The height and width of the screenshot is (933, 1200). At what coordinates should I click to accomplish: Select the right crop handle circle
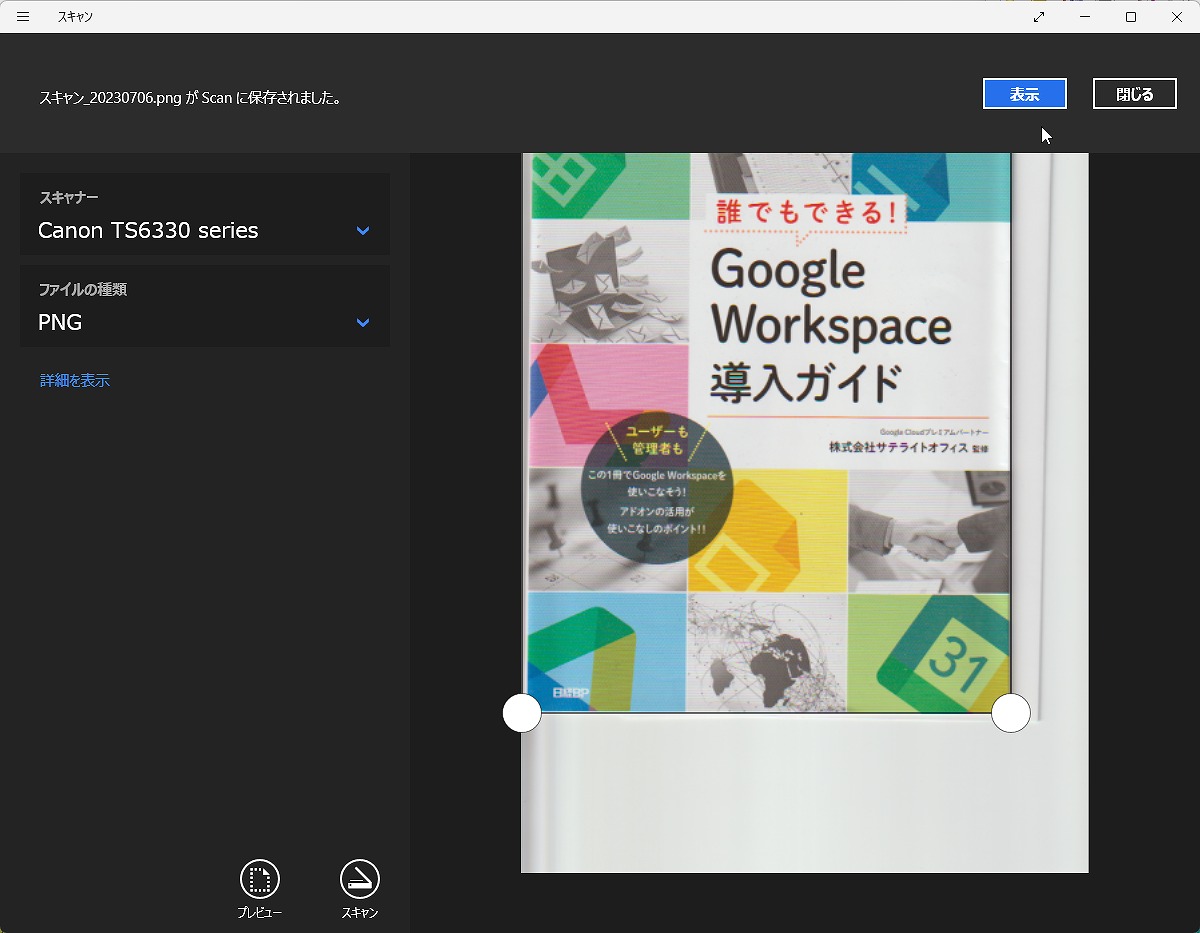pos(1010,713)
